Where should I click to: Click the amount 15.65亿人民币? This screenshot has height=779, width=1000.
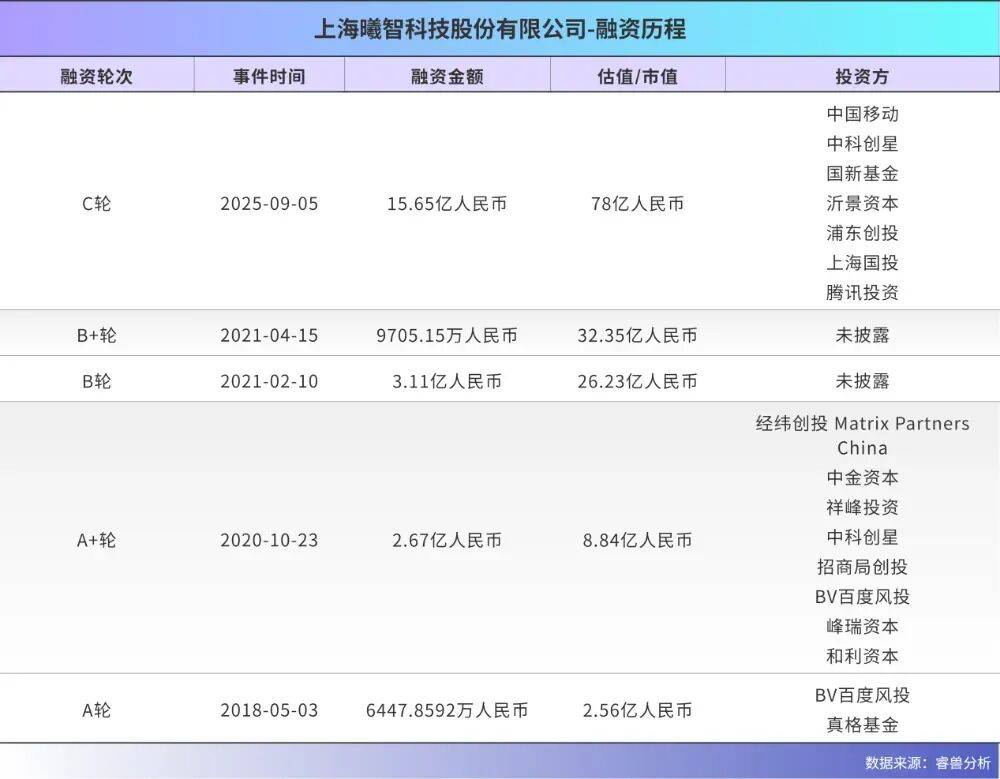[x=447, y=204]
